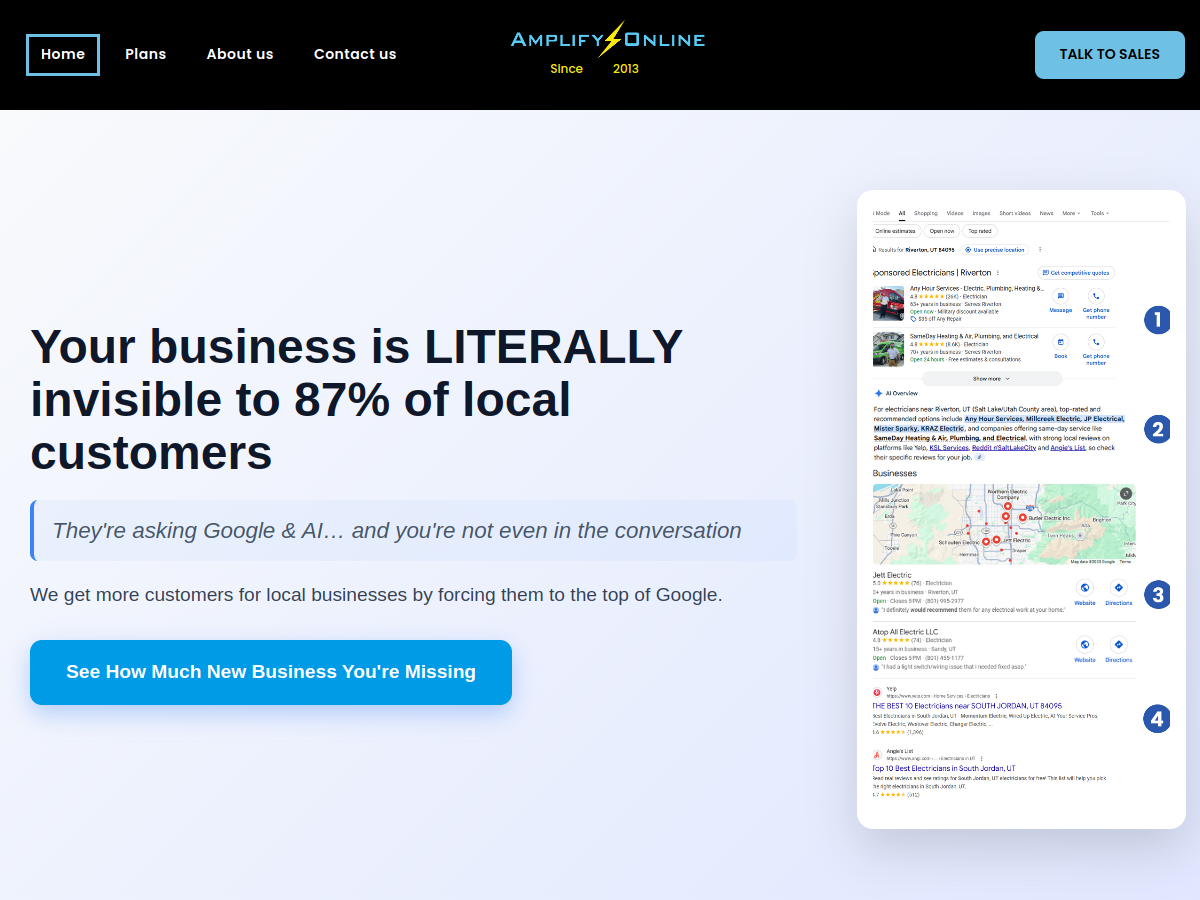Screen dimensions: 1200x900
Task: Switch to the Videos search tab
Action: tap(955, 213)
